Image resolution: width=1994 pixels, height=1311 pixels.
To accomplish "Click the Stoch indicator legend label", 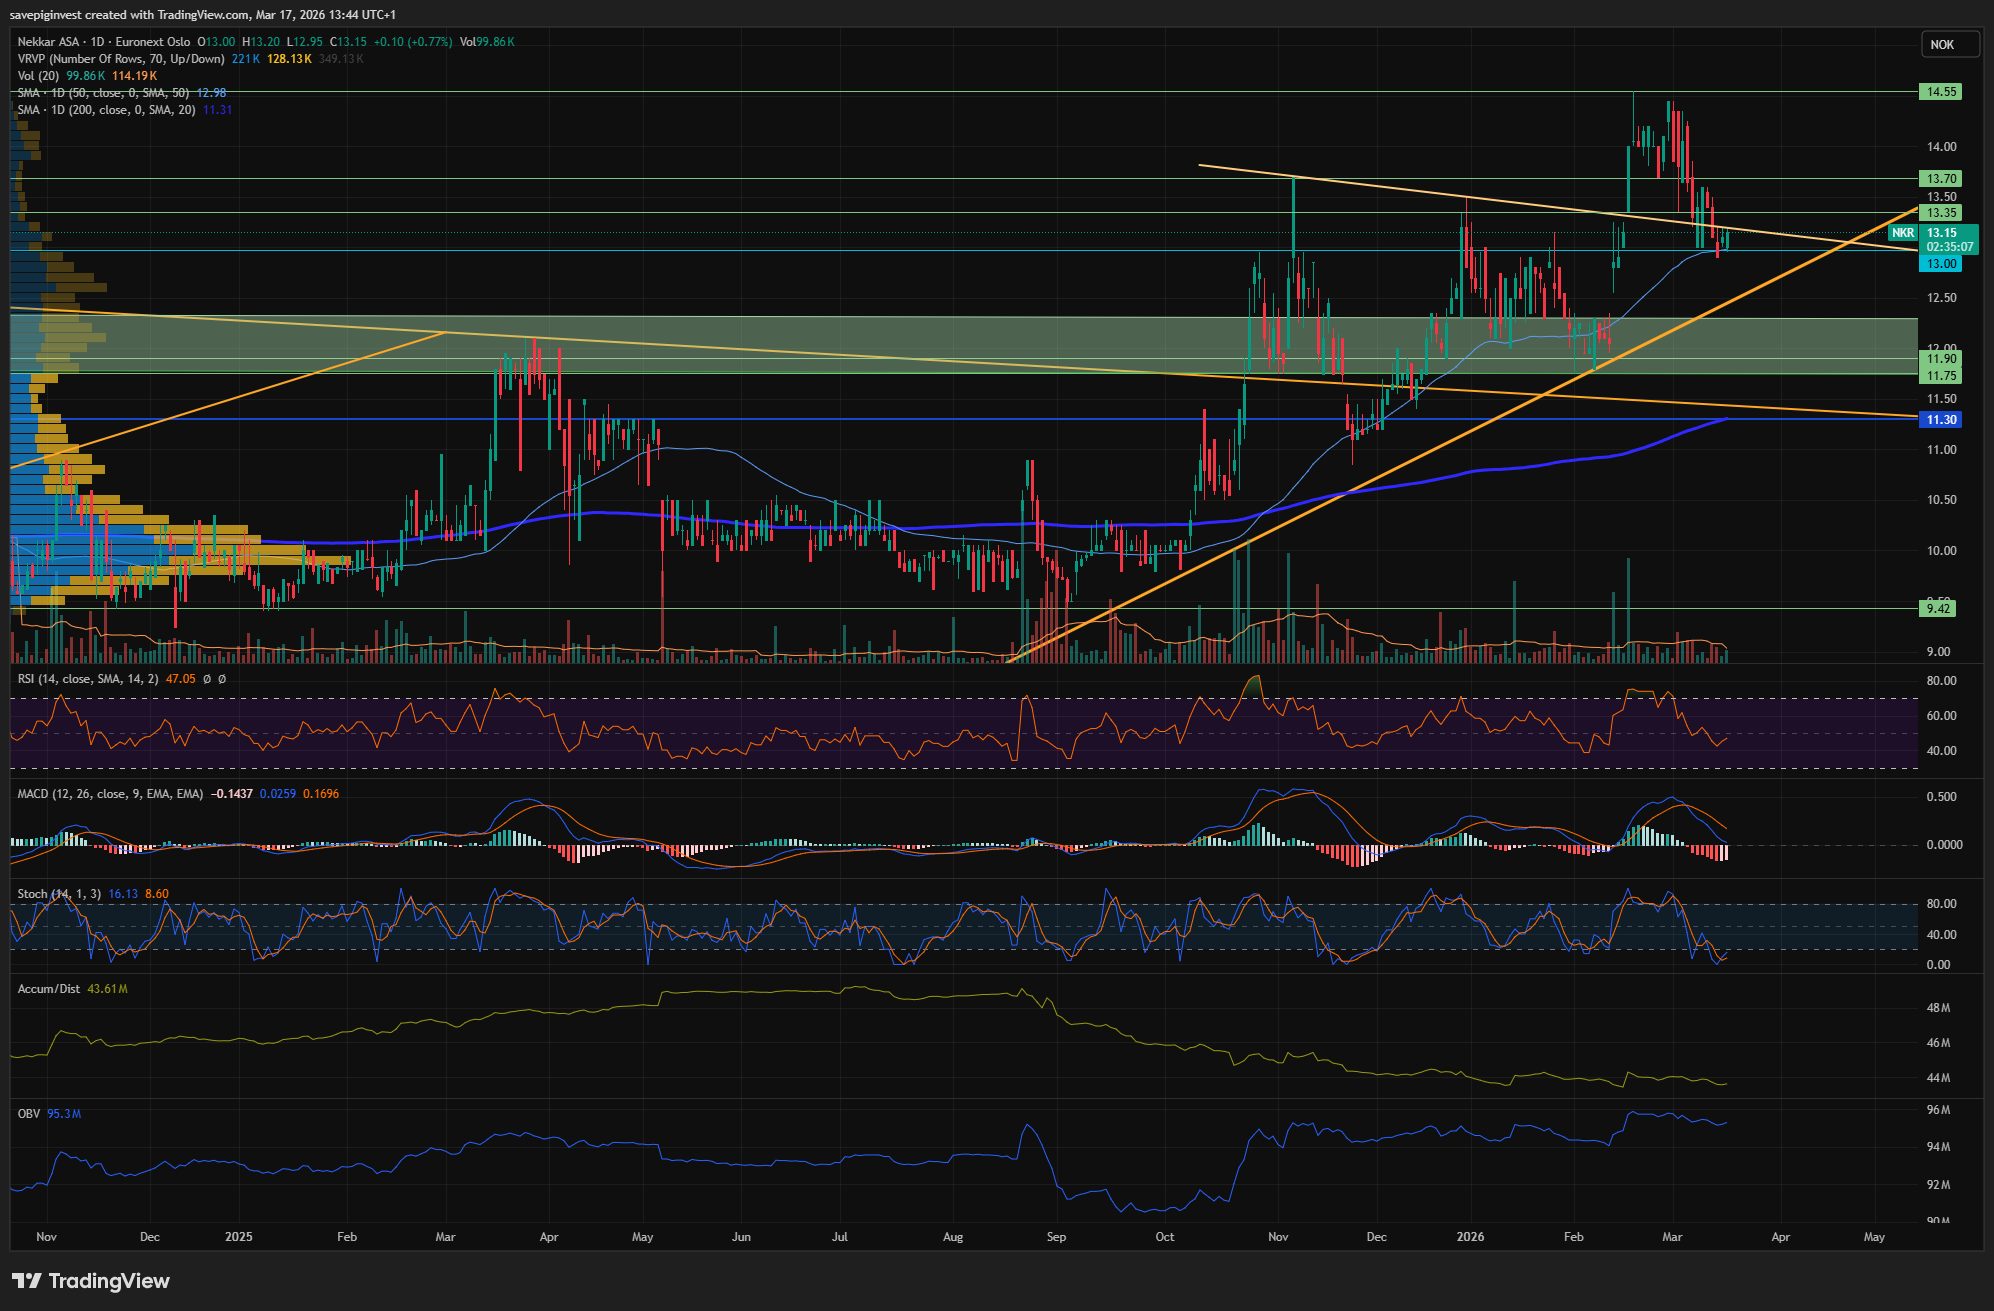I will coord(58,894).
